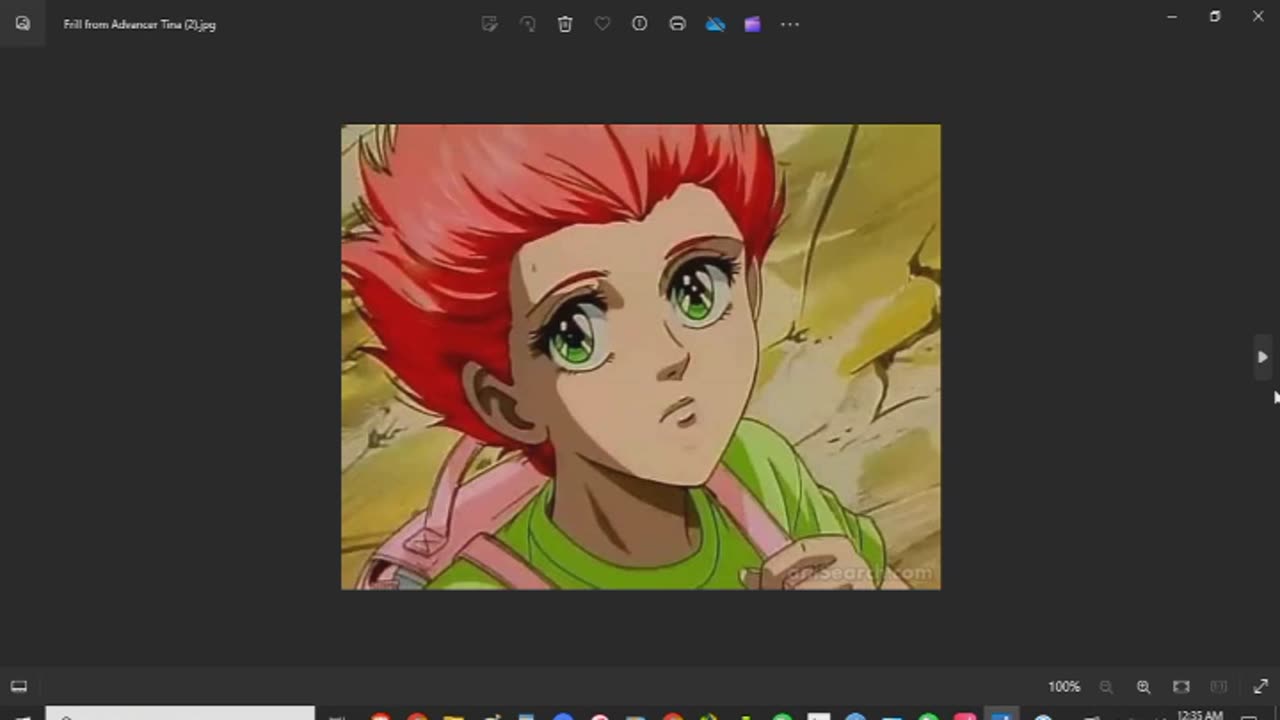
Task: Open the three-dot See more menu
Action: tap(790, 24)
